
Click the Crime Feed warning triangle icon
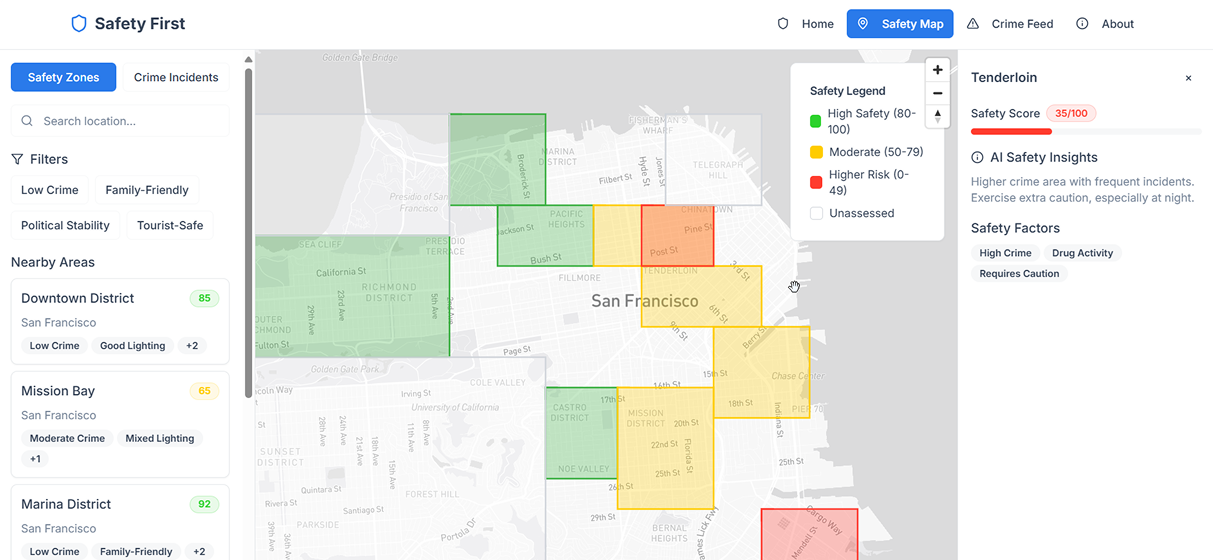pos(973,24)
